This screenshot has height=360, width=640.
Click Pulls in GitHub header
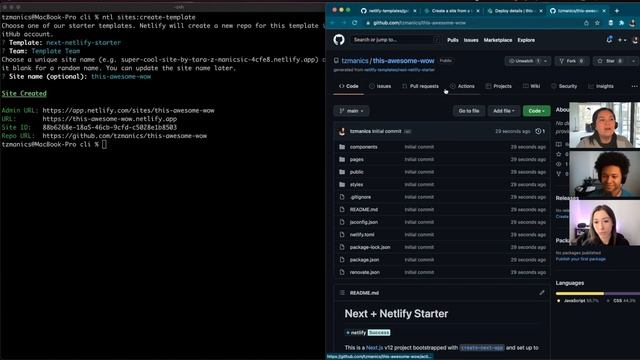coord(453,40)
